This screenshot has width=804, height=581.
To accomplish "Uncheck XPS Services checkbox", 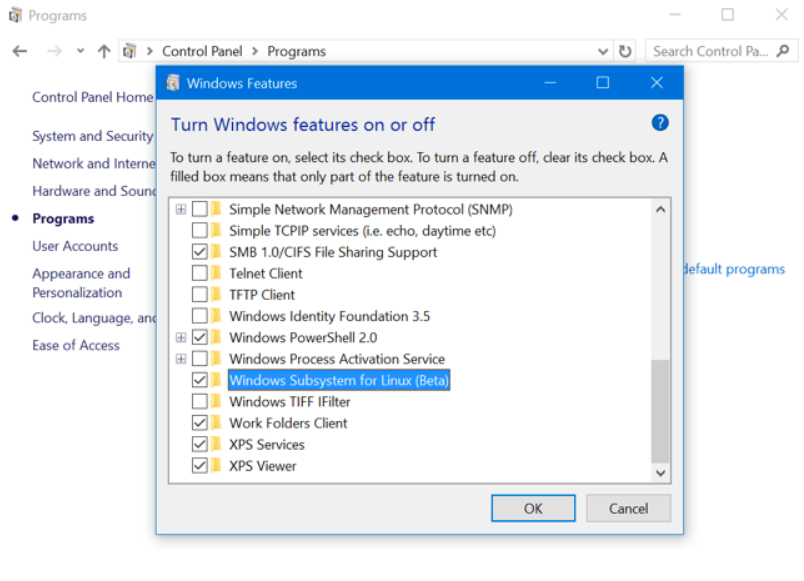I will tap(200, 444).
